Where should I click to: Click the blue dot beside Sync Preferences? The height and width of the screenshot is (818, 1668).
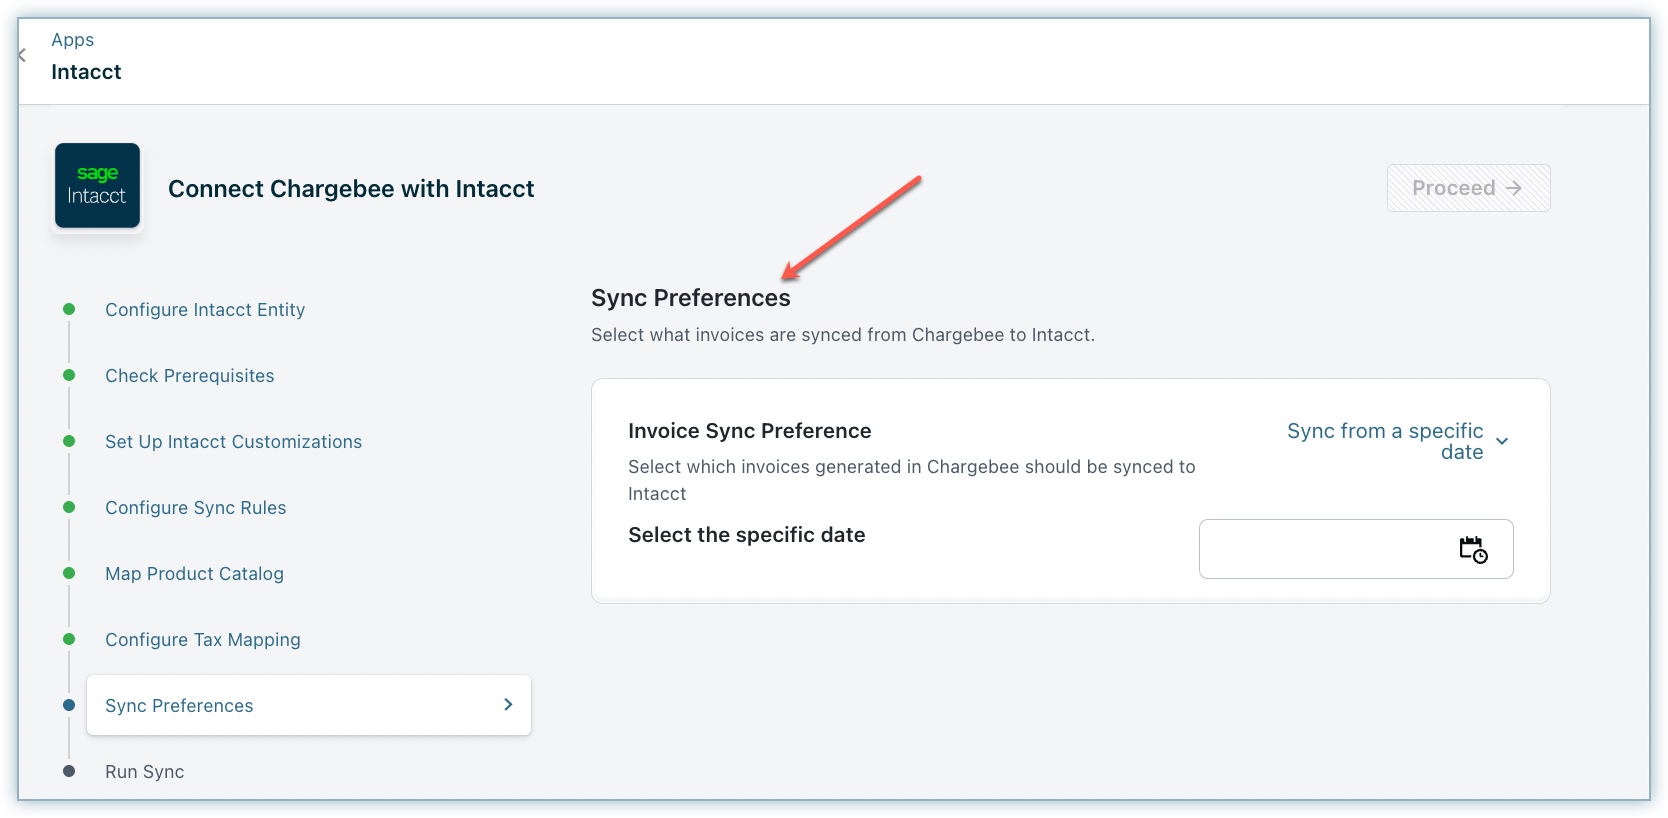(69, 705)
